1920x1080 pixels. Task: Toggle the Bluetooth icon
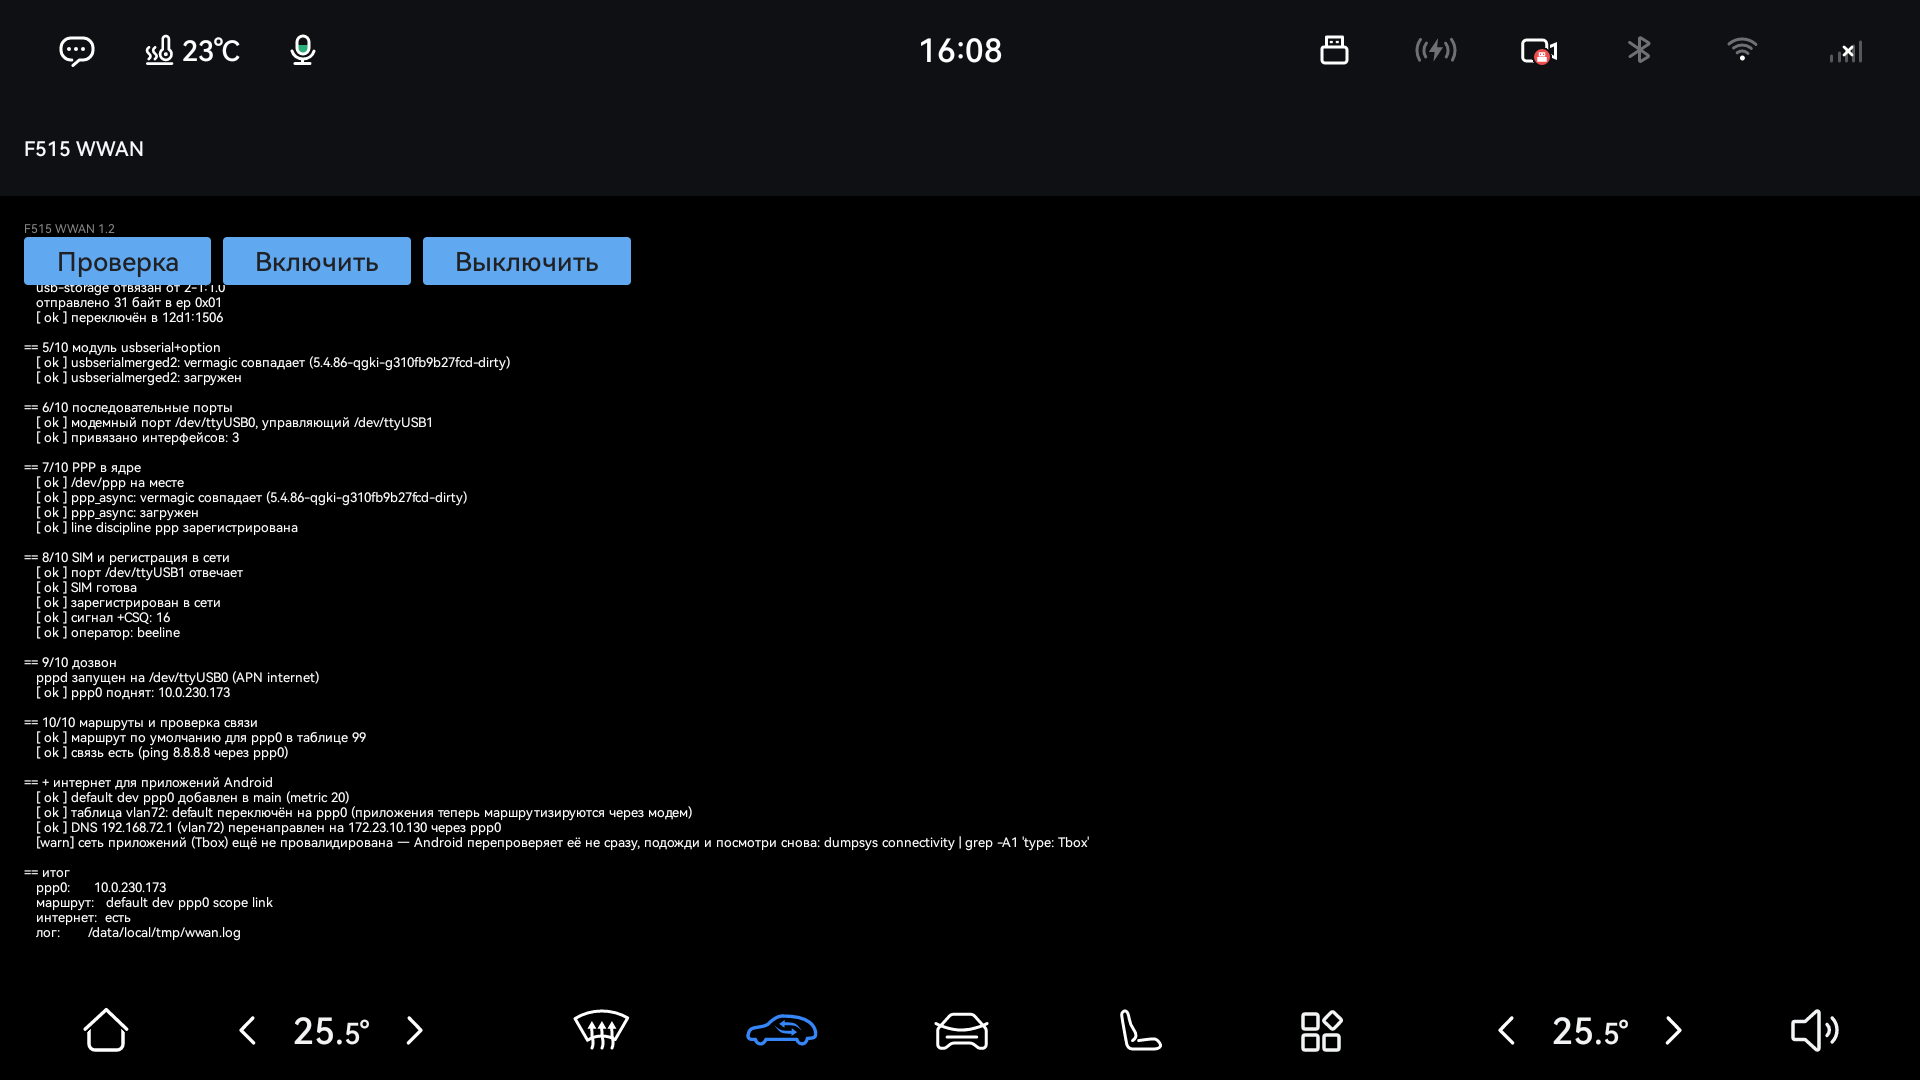(x=1639, y=50)
